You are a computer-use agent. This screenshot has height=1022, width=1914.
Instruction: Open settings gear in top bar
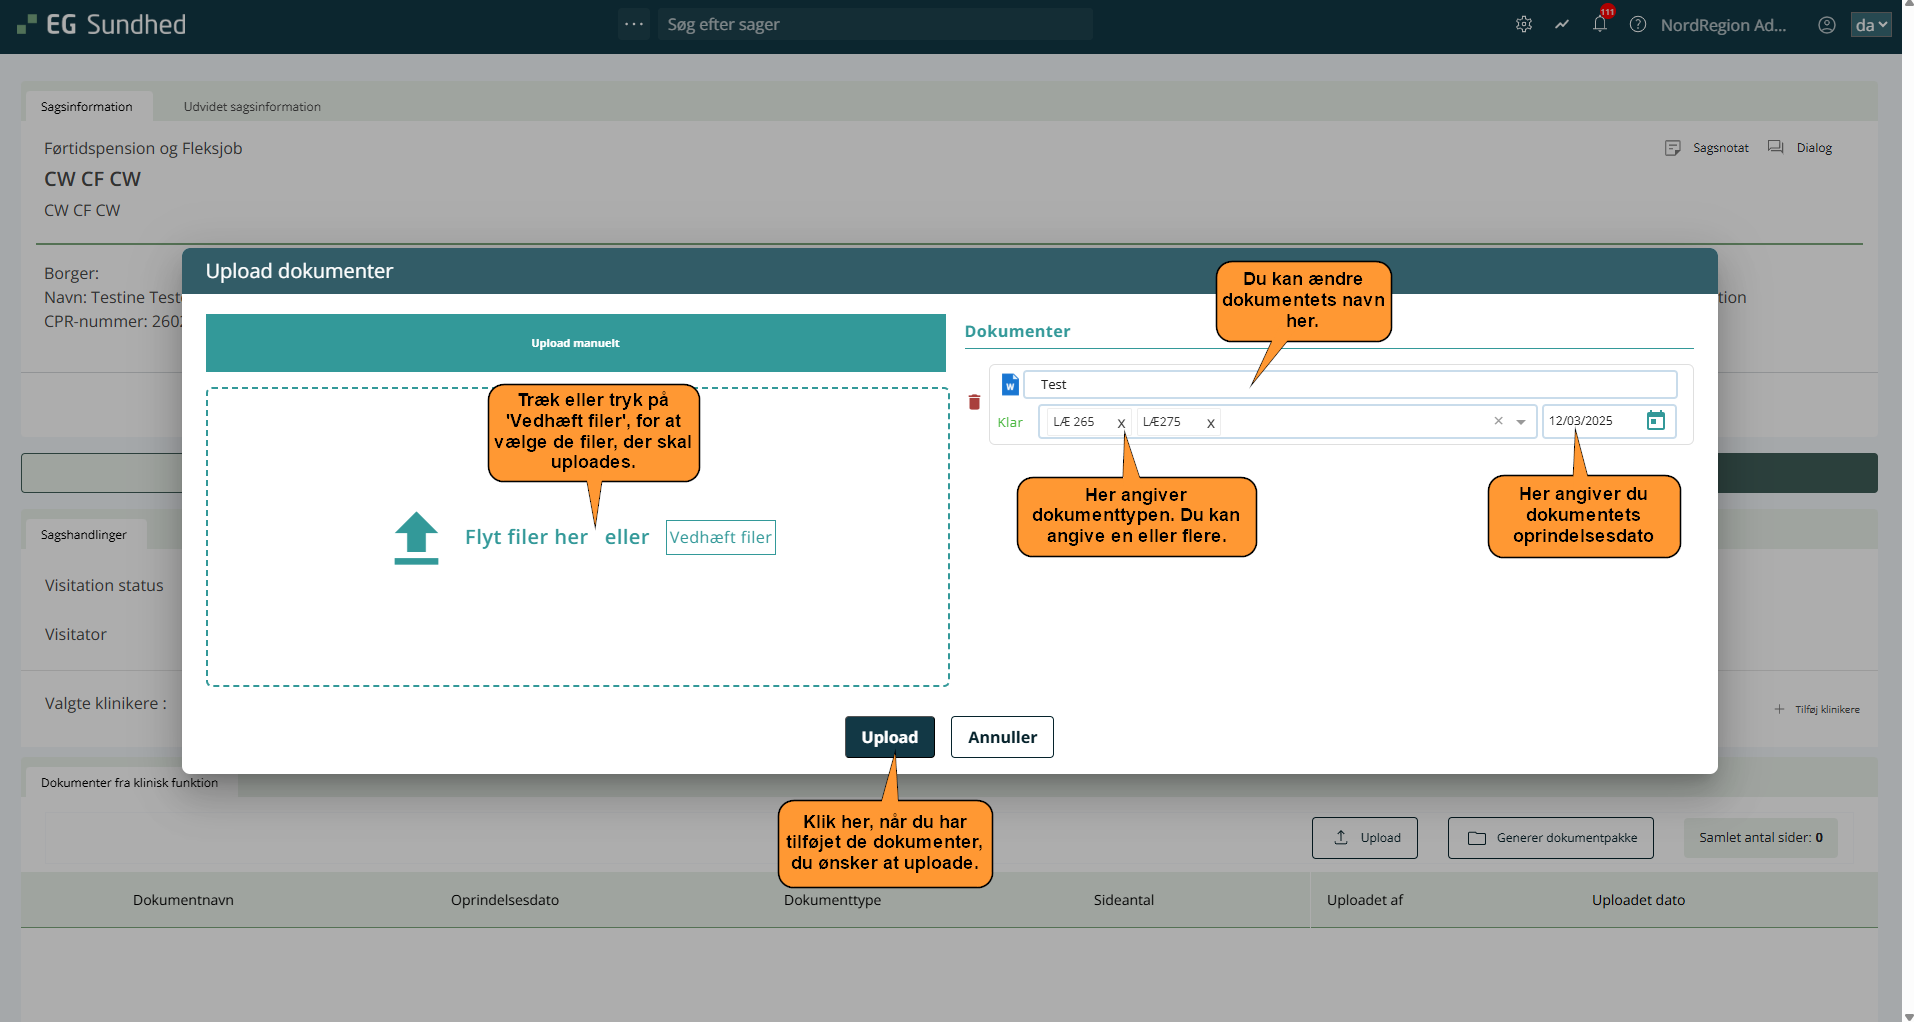[1524, 25]
